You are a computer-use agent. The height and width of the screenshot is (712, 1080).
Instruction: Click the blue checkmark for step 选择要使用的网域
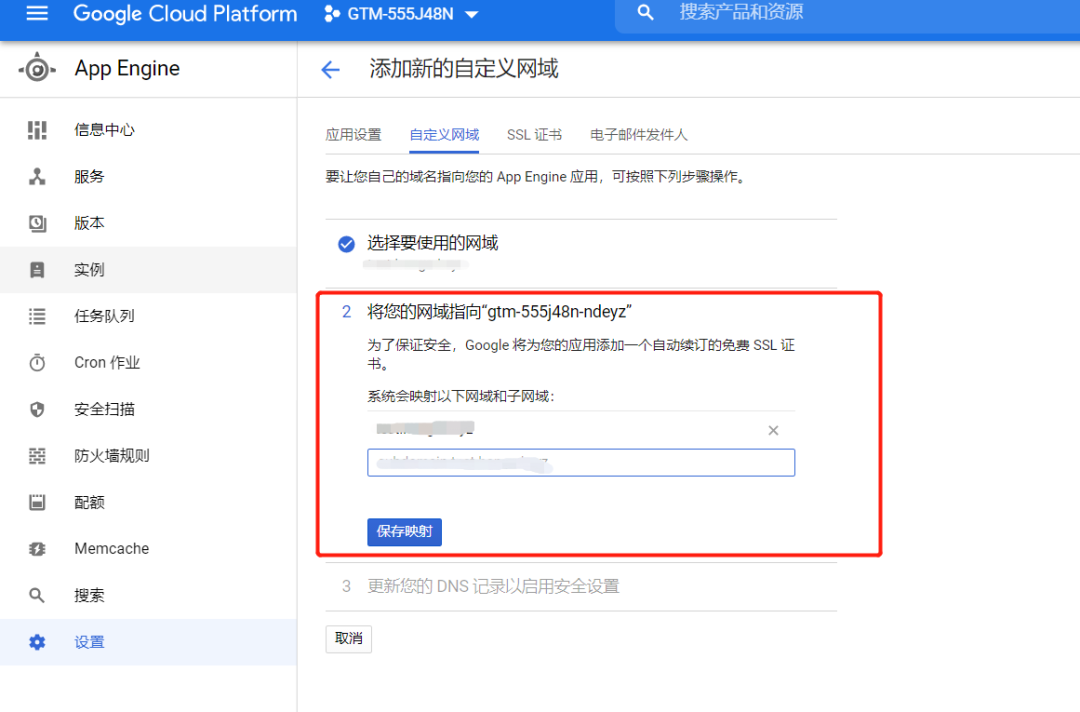(346, 244)
